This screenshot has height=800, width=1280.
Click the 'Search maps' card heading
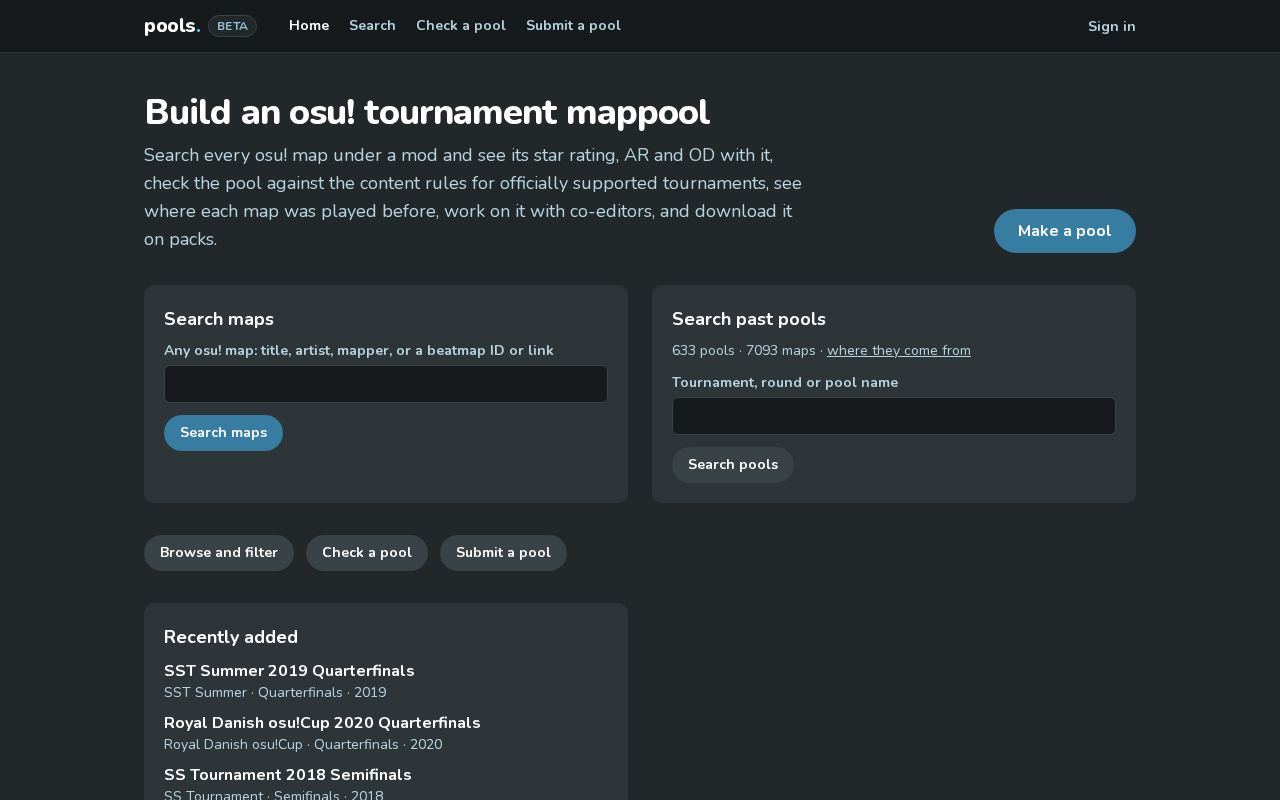point(219,319)
